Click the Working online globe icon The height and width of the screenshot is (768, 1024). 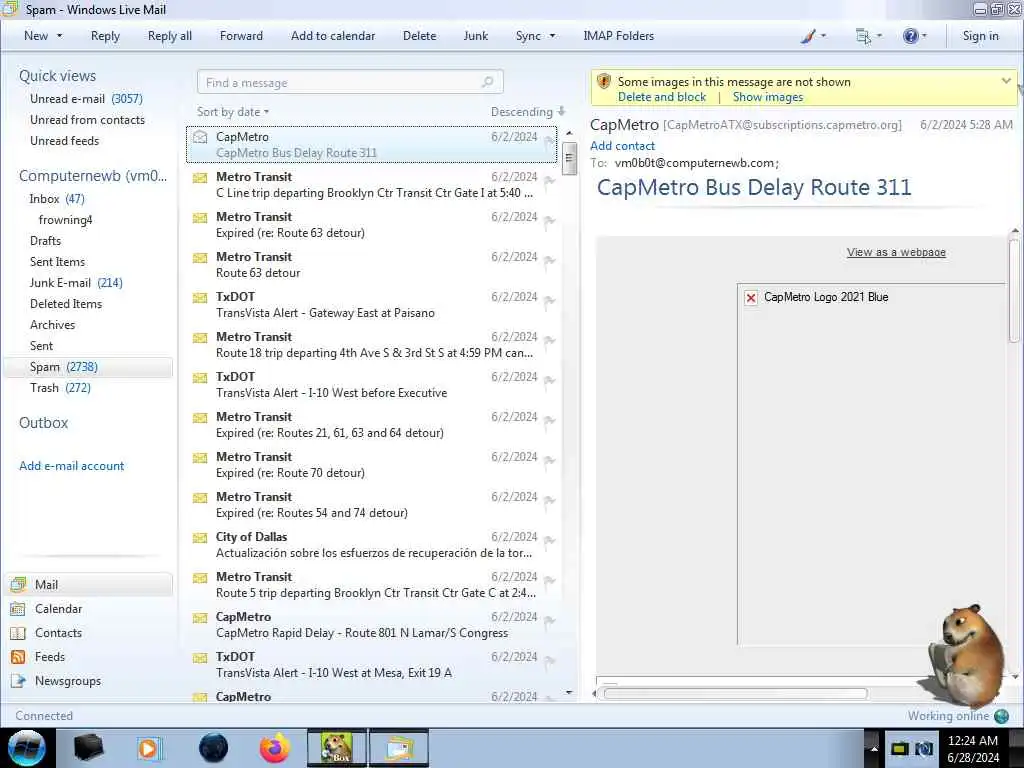tap(1001, 716)
